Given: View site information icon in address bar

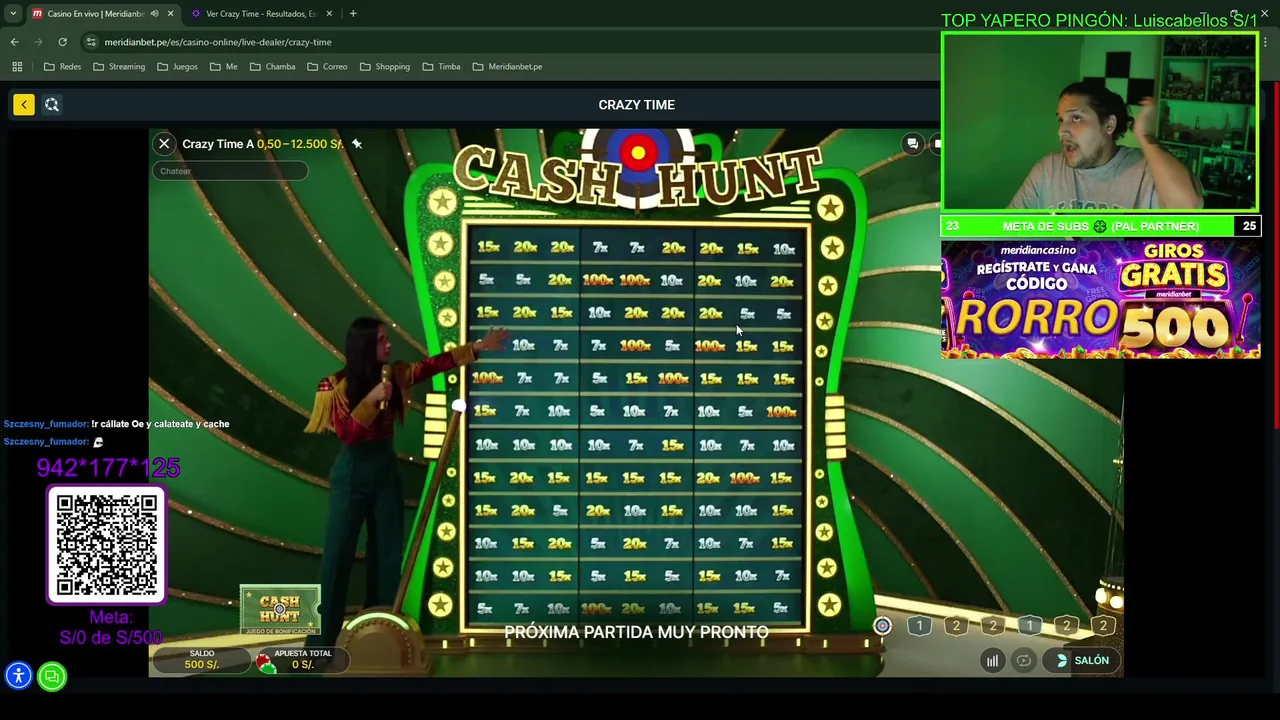Looking at the screenshot, I should [91, 42].
